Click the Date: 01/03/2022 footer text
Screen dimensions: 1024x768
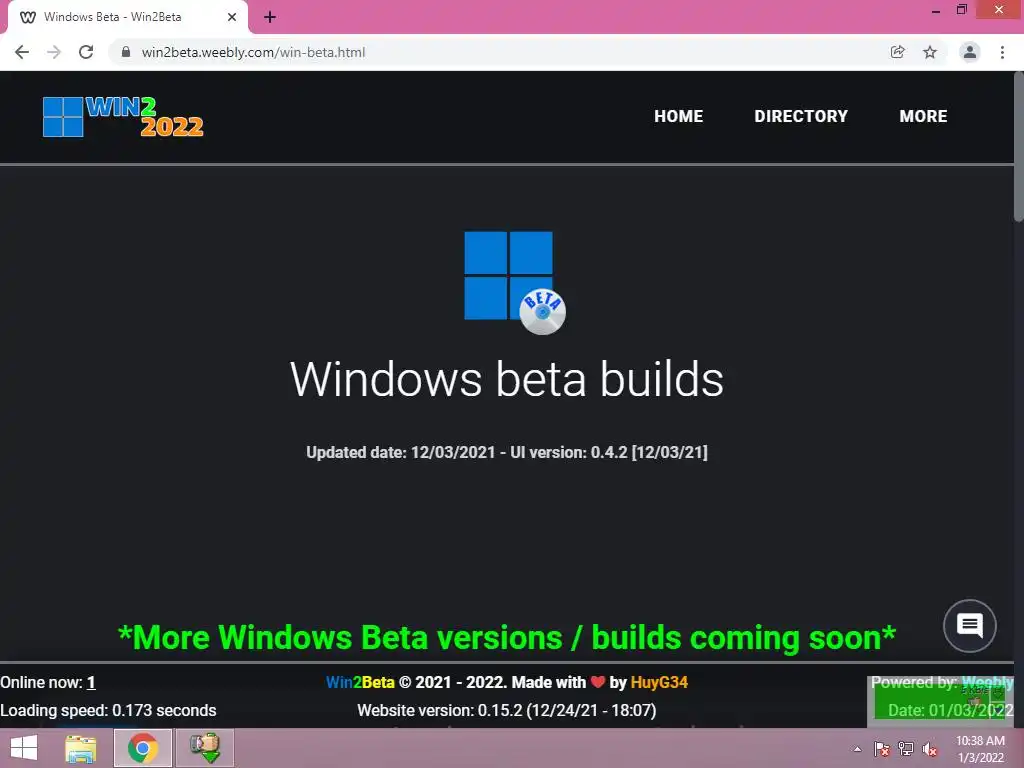(950, 711)
